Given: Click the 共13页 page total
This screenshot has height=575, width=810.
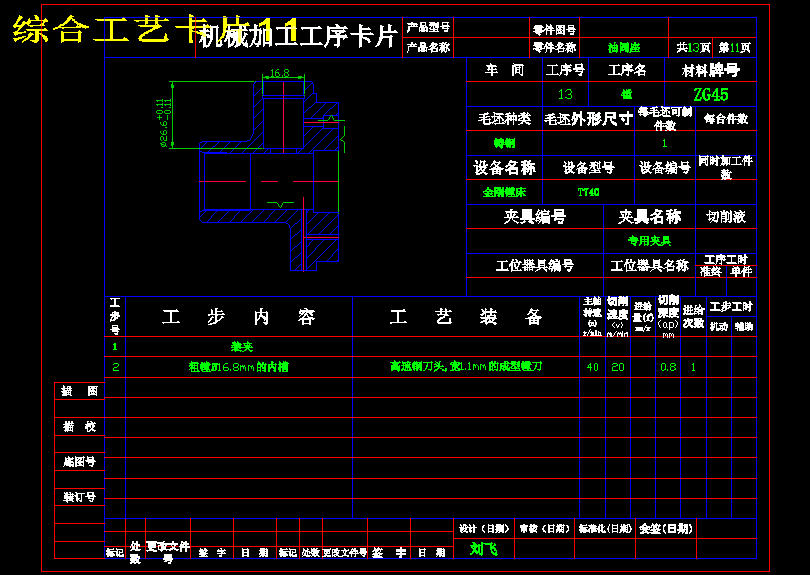Looking at the screenshot, I should [693, 48].
